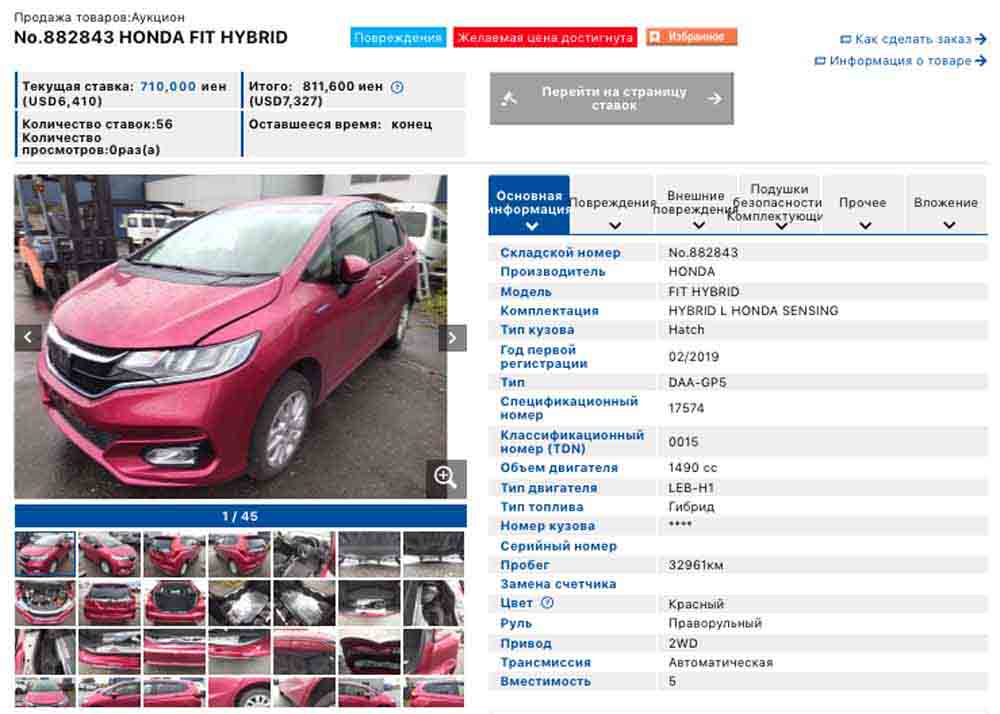The width and height of the screenshot is (1000, 714).
Task: Expand the Вложение section chevron
Action: tap(949, 226)
